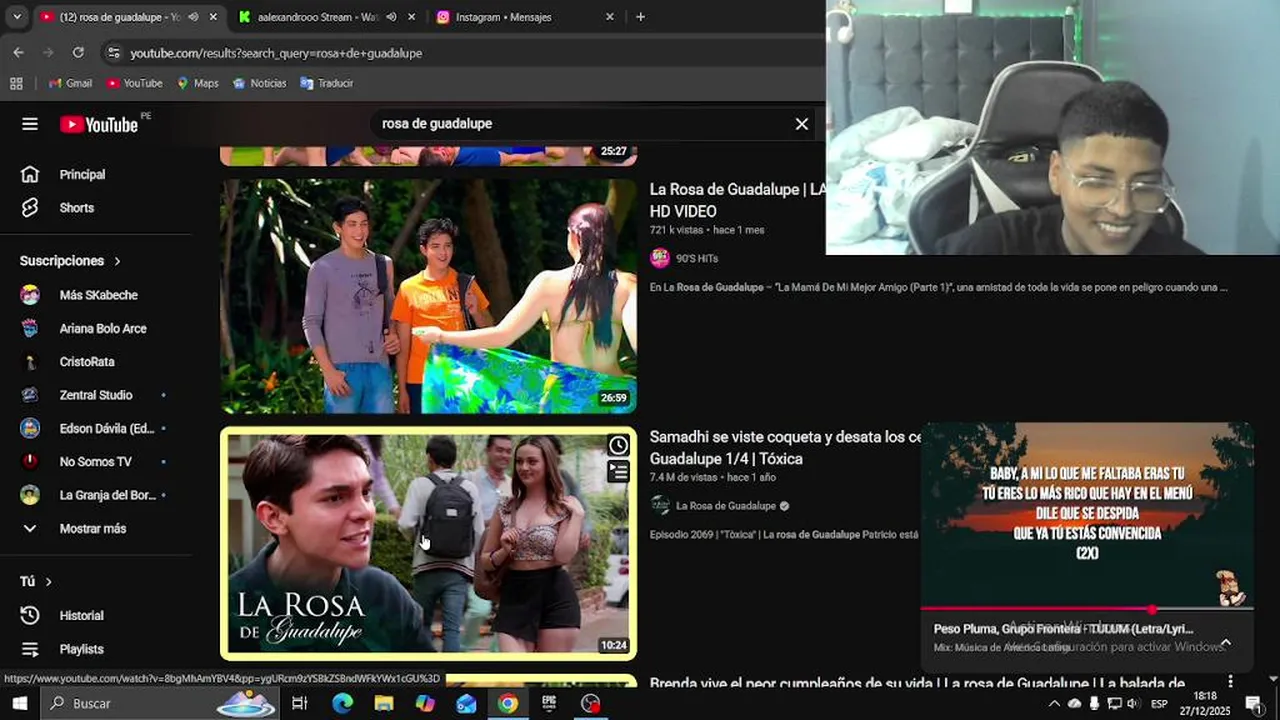Expand the Suscripciones section

(x=70, y=261)
